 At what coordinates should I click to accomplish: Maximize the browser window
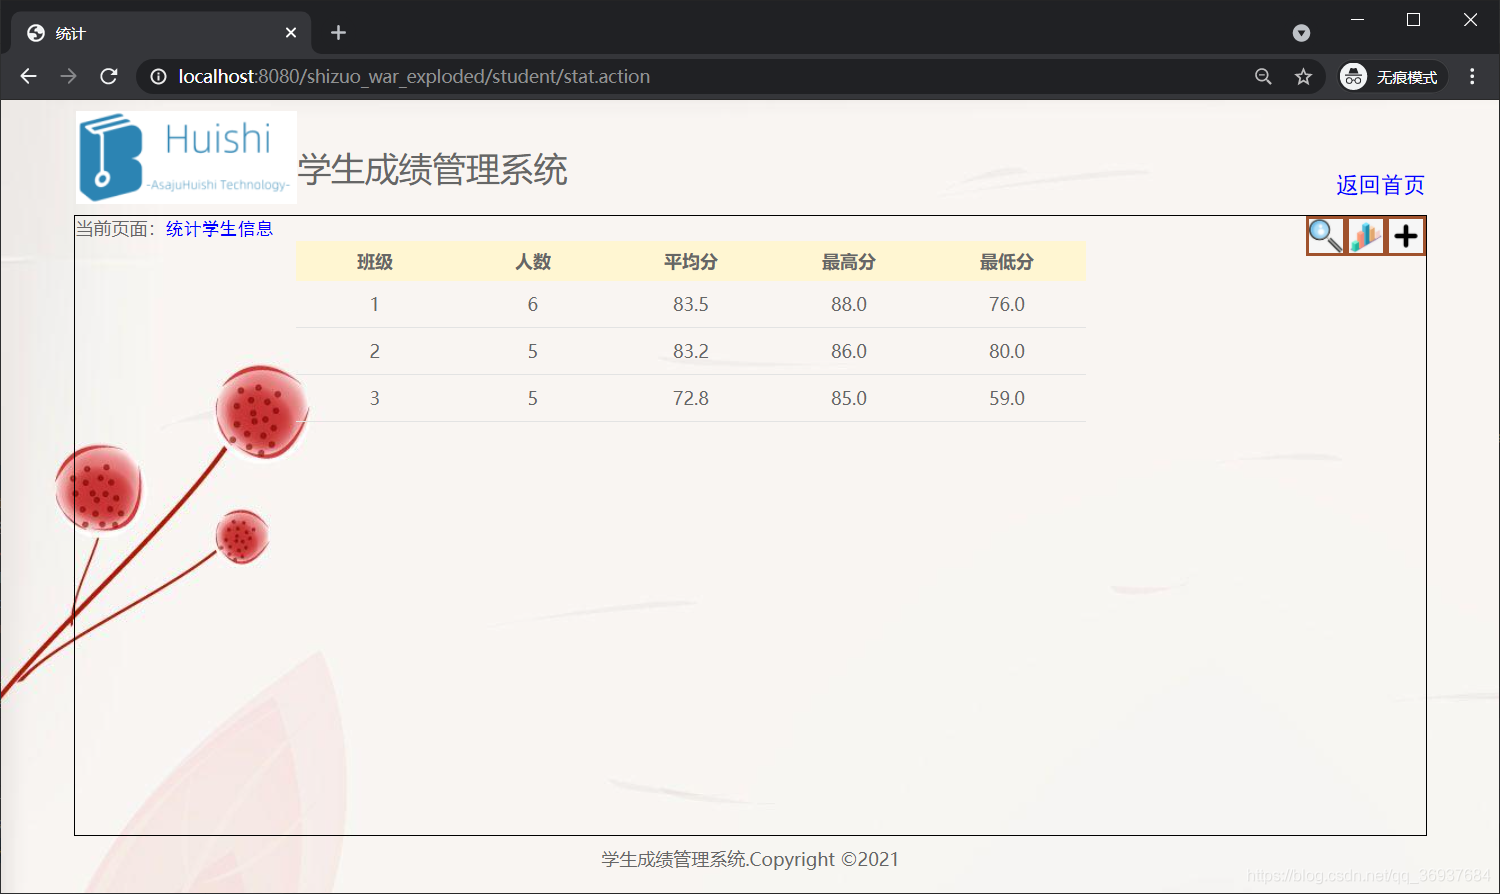point(1413,20)
